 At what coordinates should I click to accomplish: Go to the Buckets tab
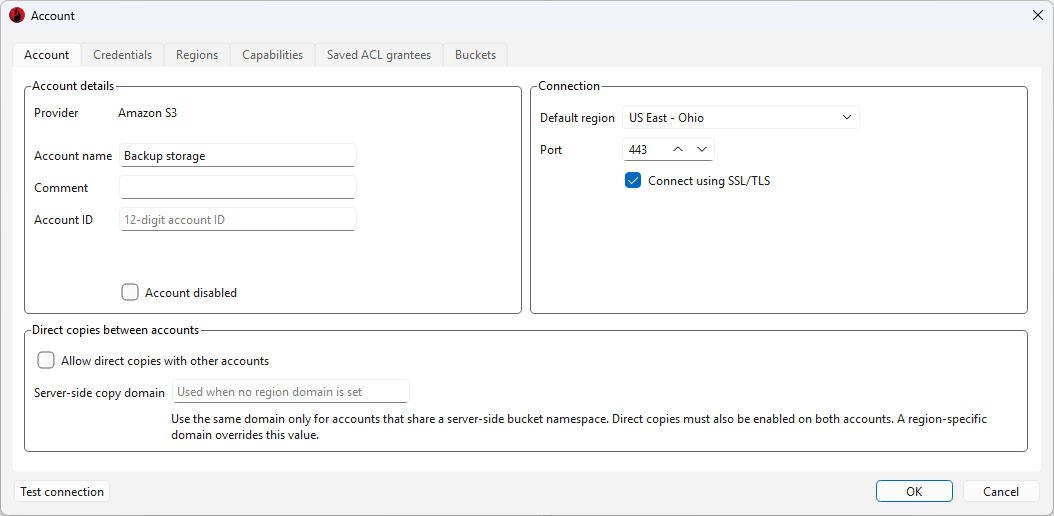475,55
